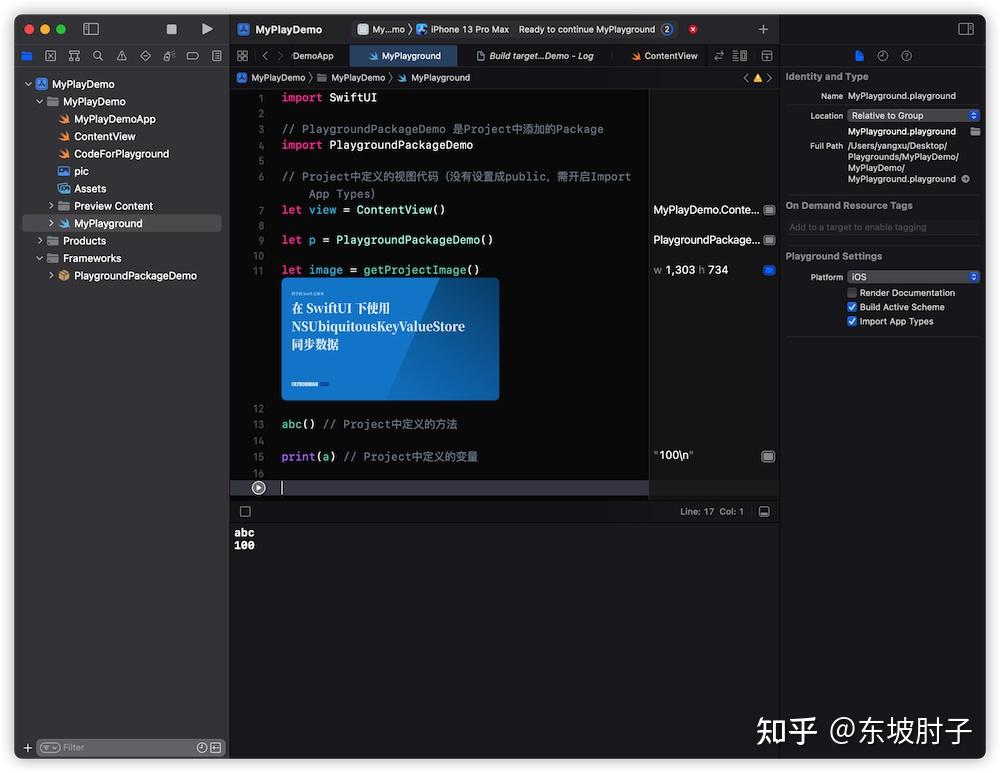This screenshot has width=1000, height=773.
Task: Show quick look for view result
Action: click(x=769, y=210)
